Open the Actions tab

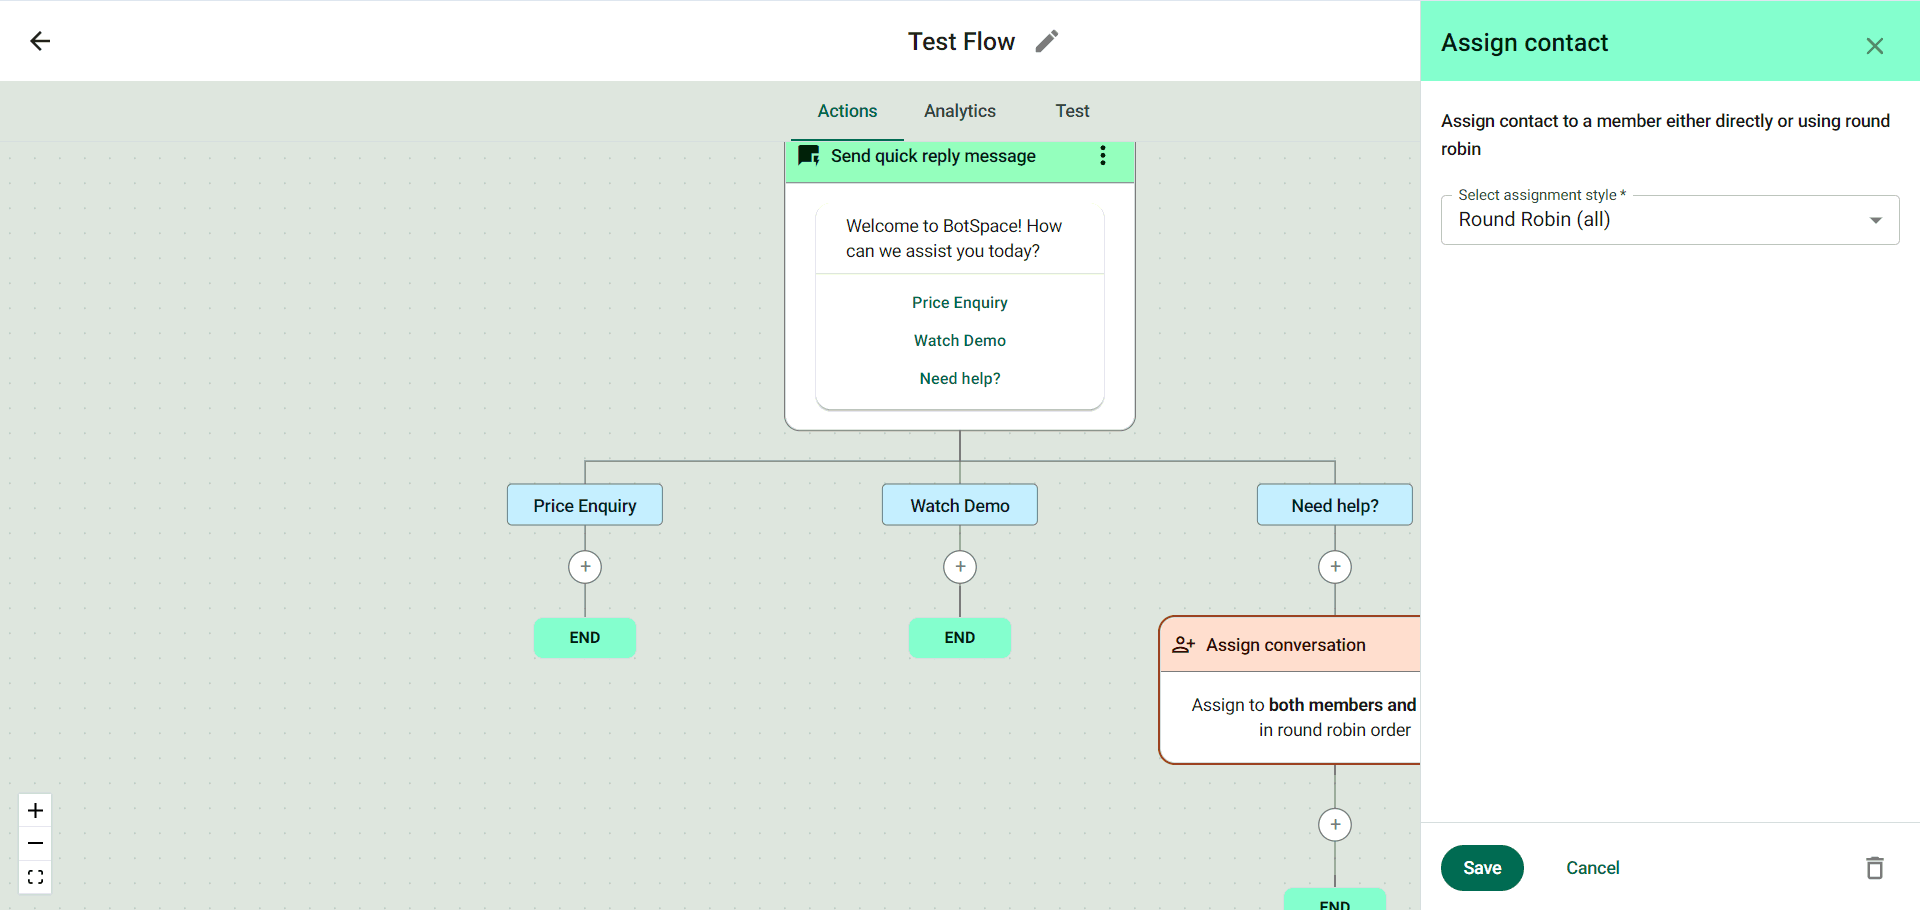click(847, 111)
